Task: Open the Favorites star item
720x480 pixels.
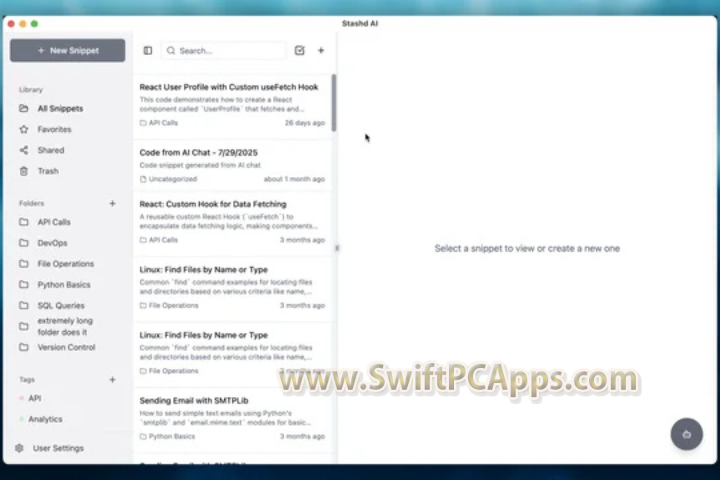Action: click(54, 129)
